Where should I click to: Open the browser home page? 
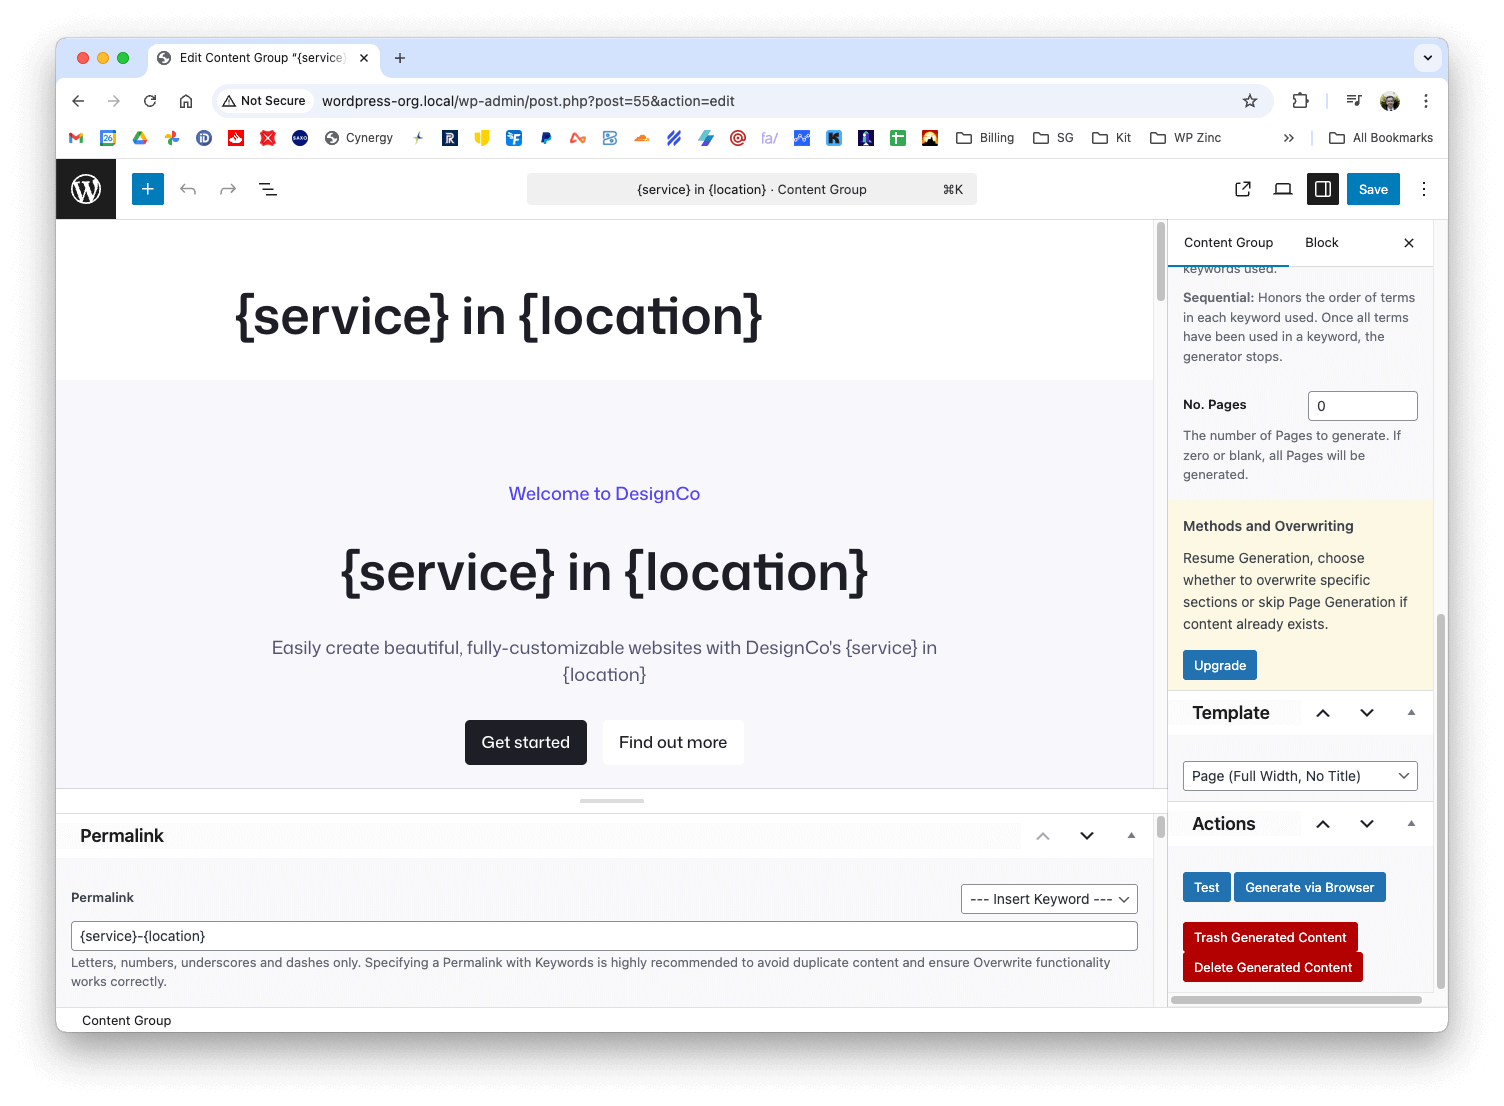186,101
